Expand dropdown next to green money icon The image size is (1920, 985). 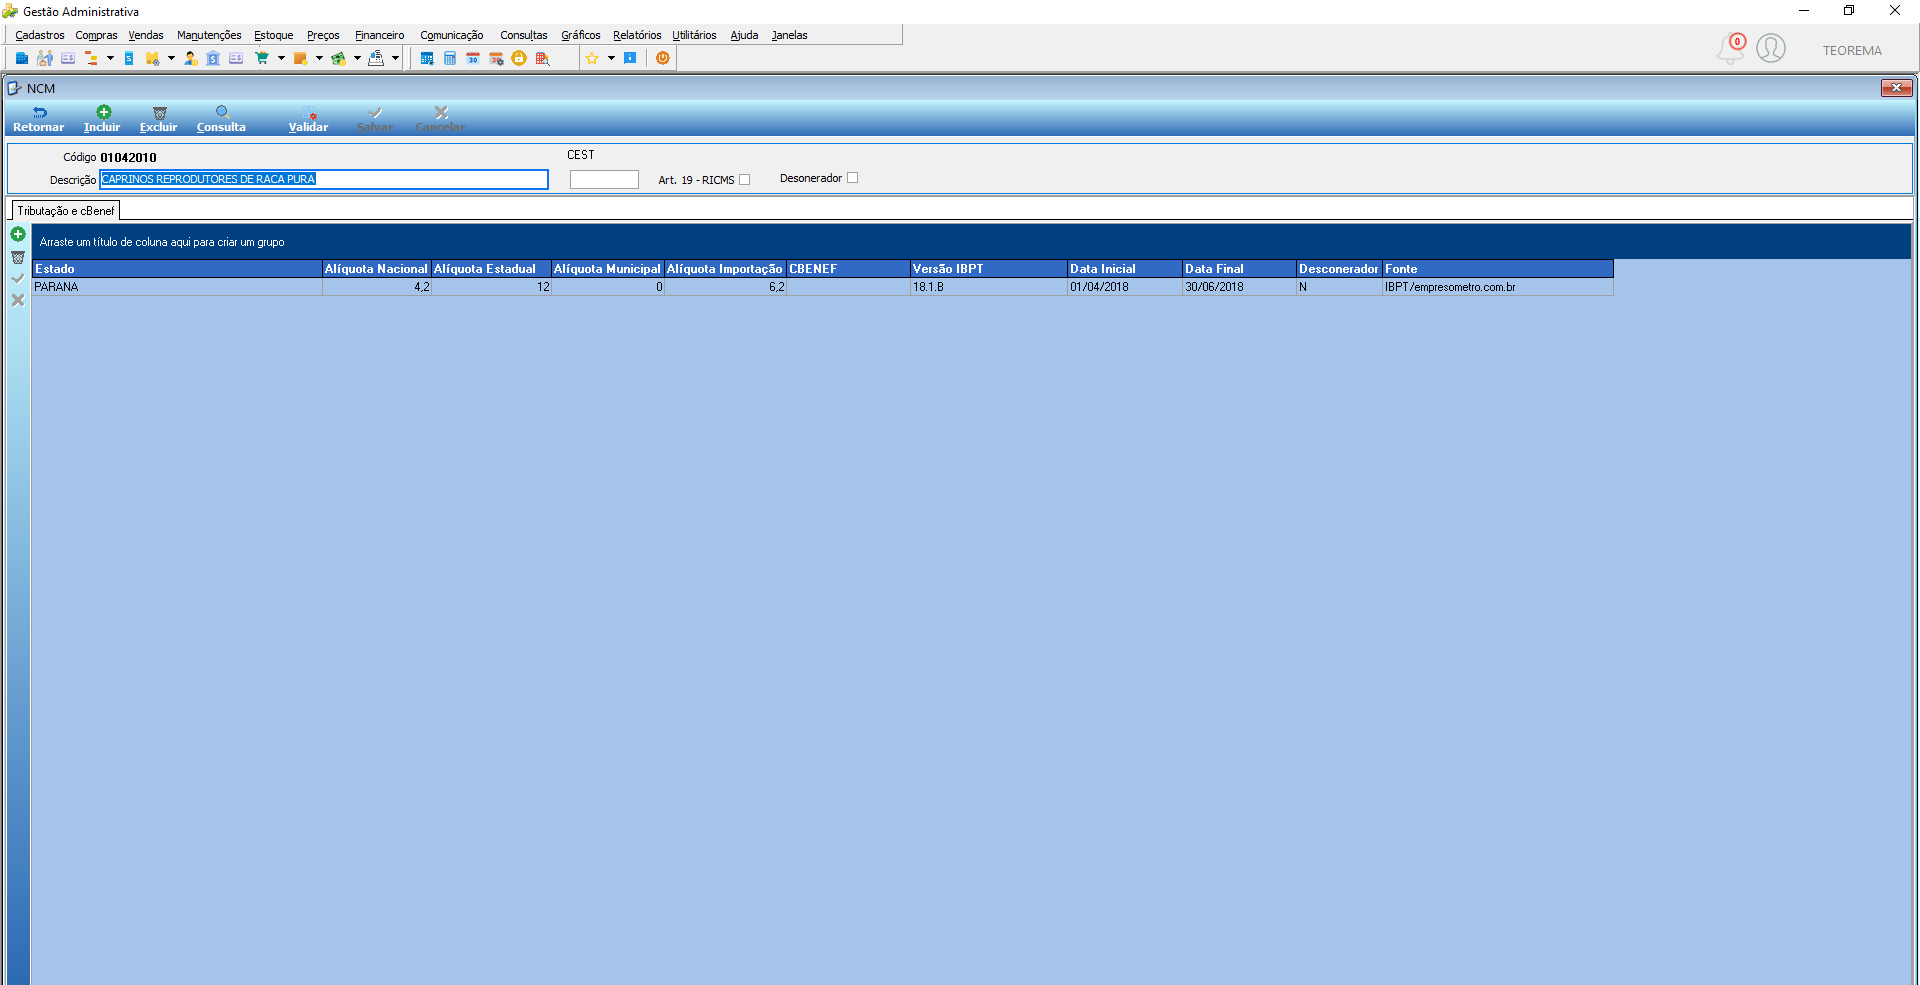(357, 58)
